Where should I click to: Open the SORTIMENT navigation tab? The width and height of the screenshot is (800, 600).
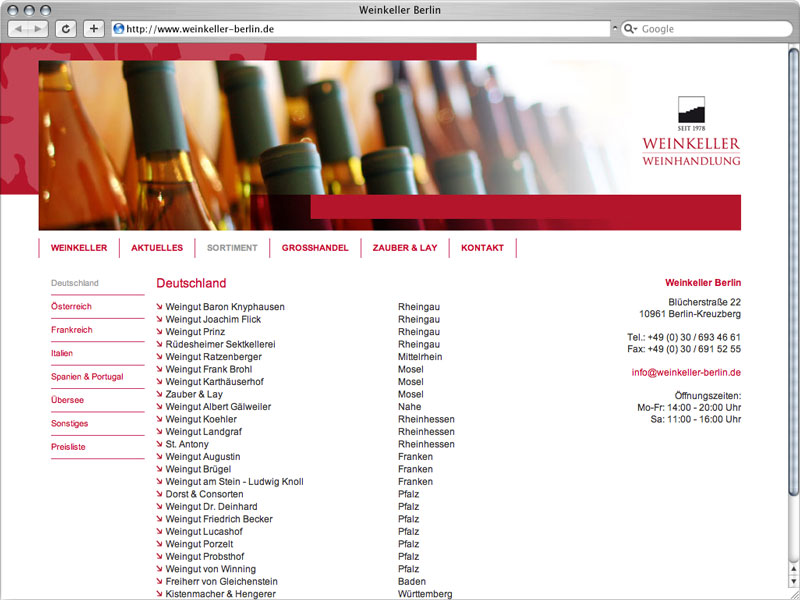(x=232, y=248)
